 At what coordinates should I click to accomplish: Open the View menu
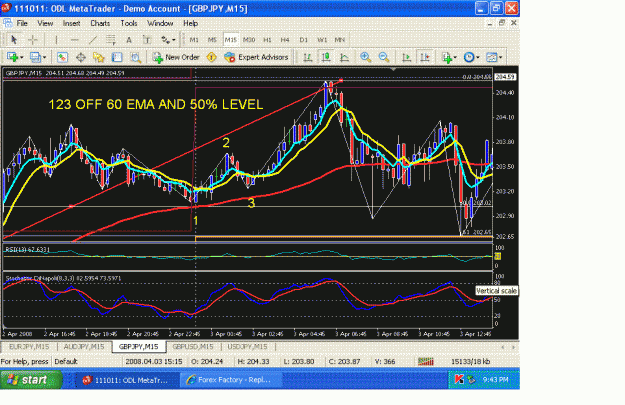[45, 23]
